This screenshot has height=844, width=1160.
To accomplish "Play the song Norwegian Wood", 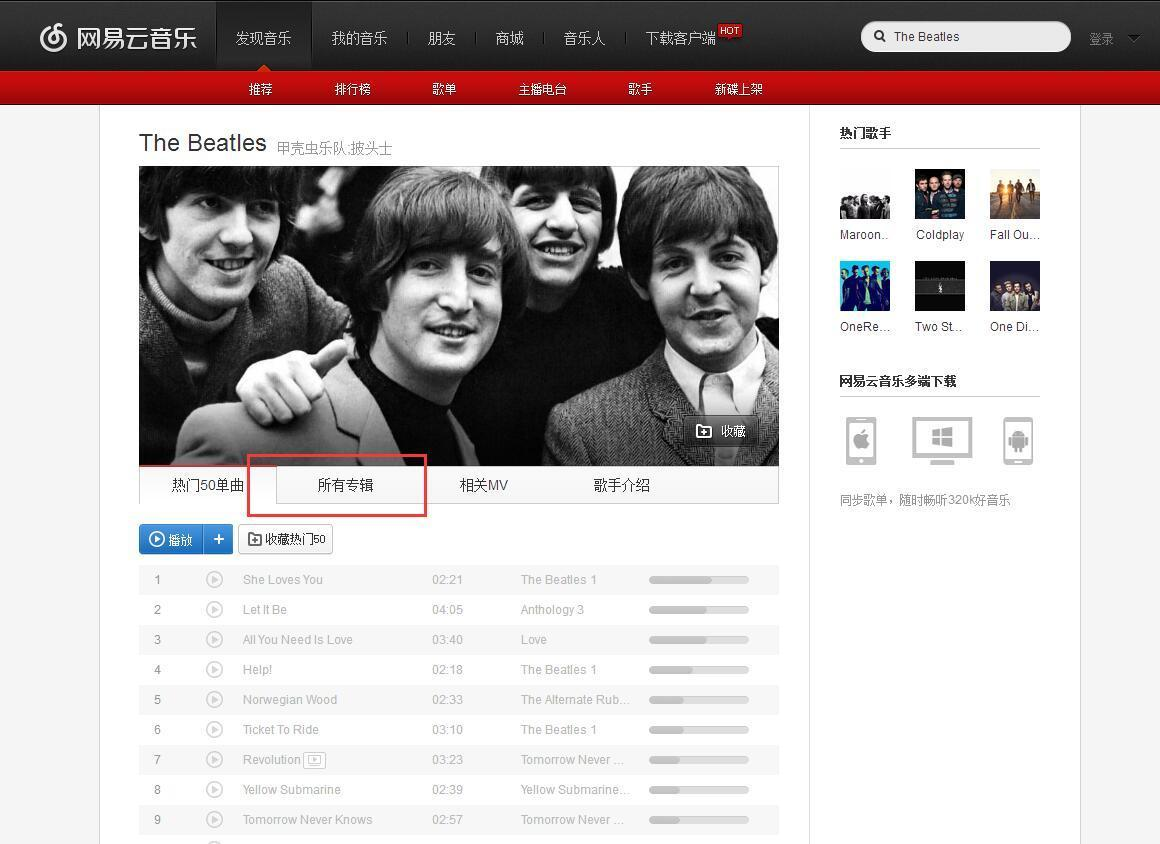I will pyautogui.click(x=214, y=700).
